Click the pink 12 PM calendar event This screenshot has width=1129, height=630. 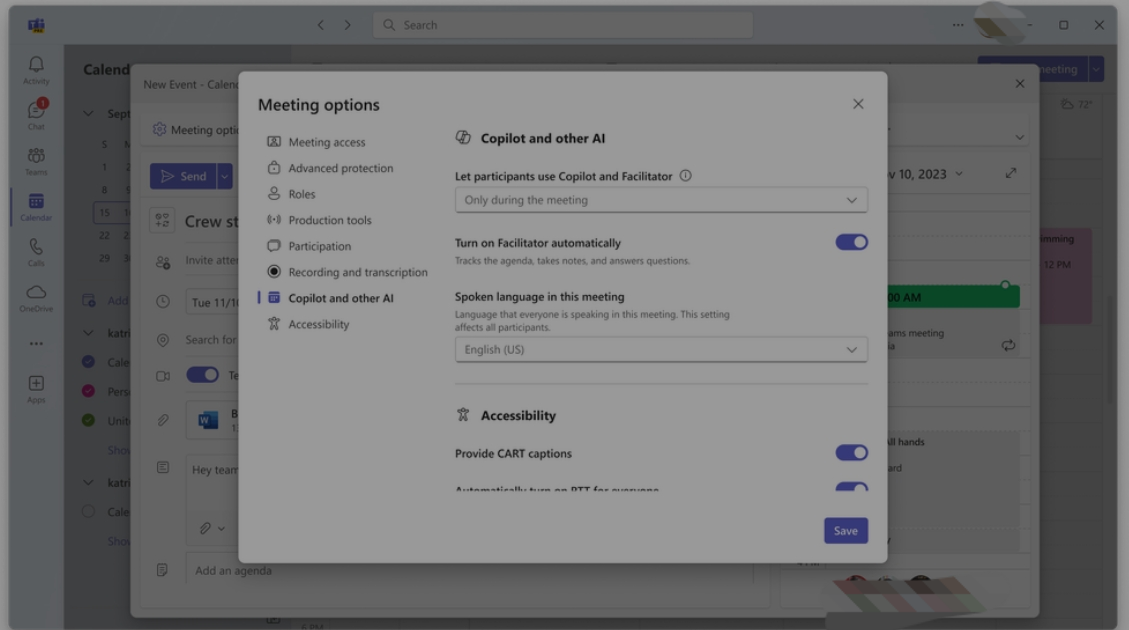tap(1066, 276)
